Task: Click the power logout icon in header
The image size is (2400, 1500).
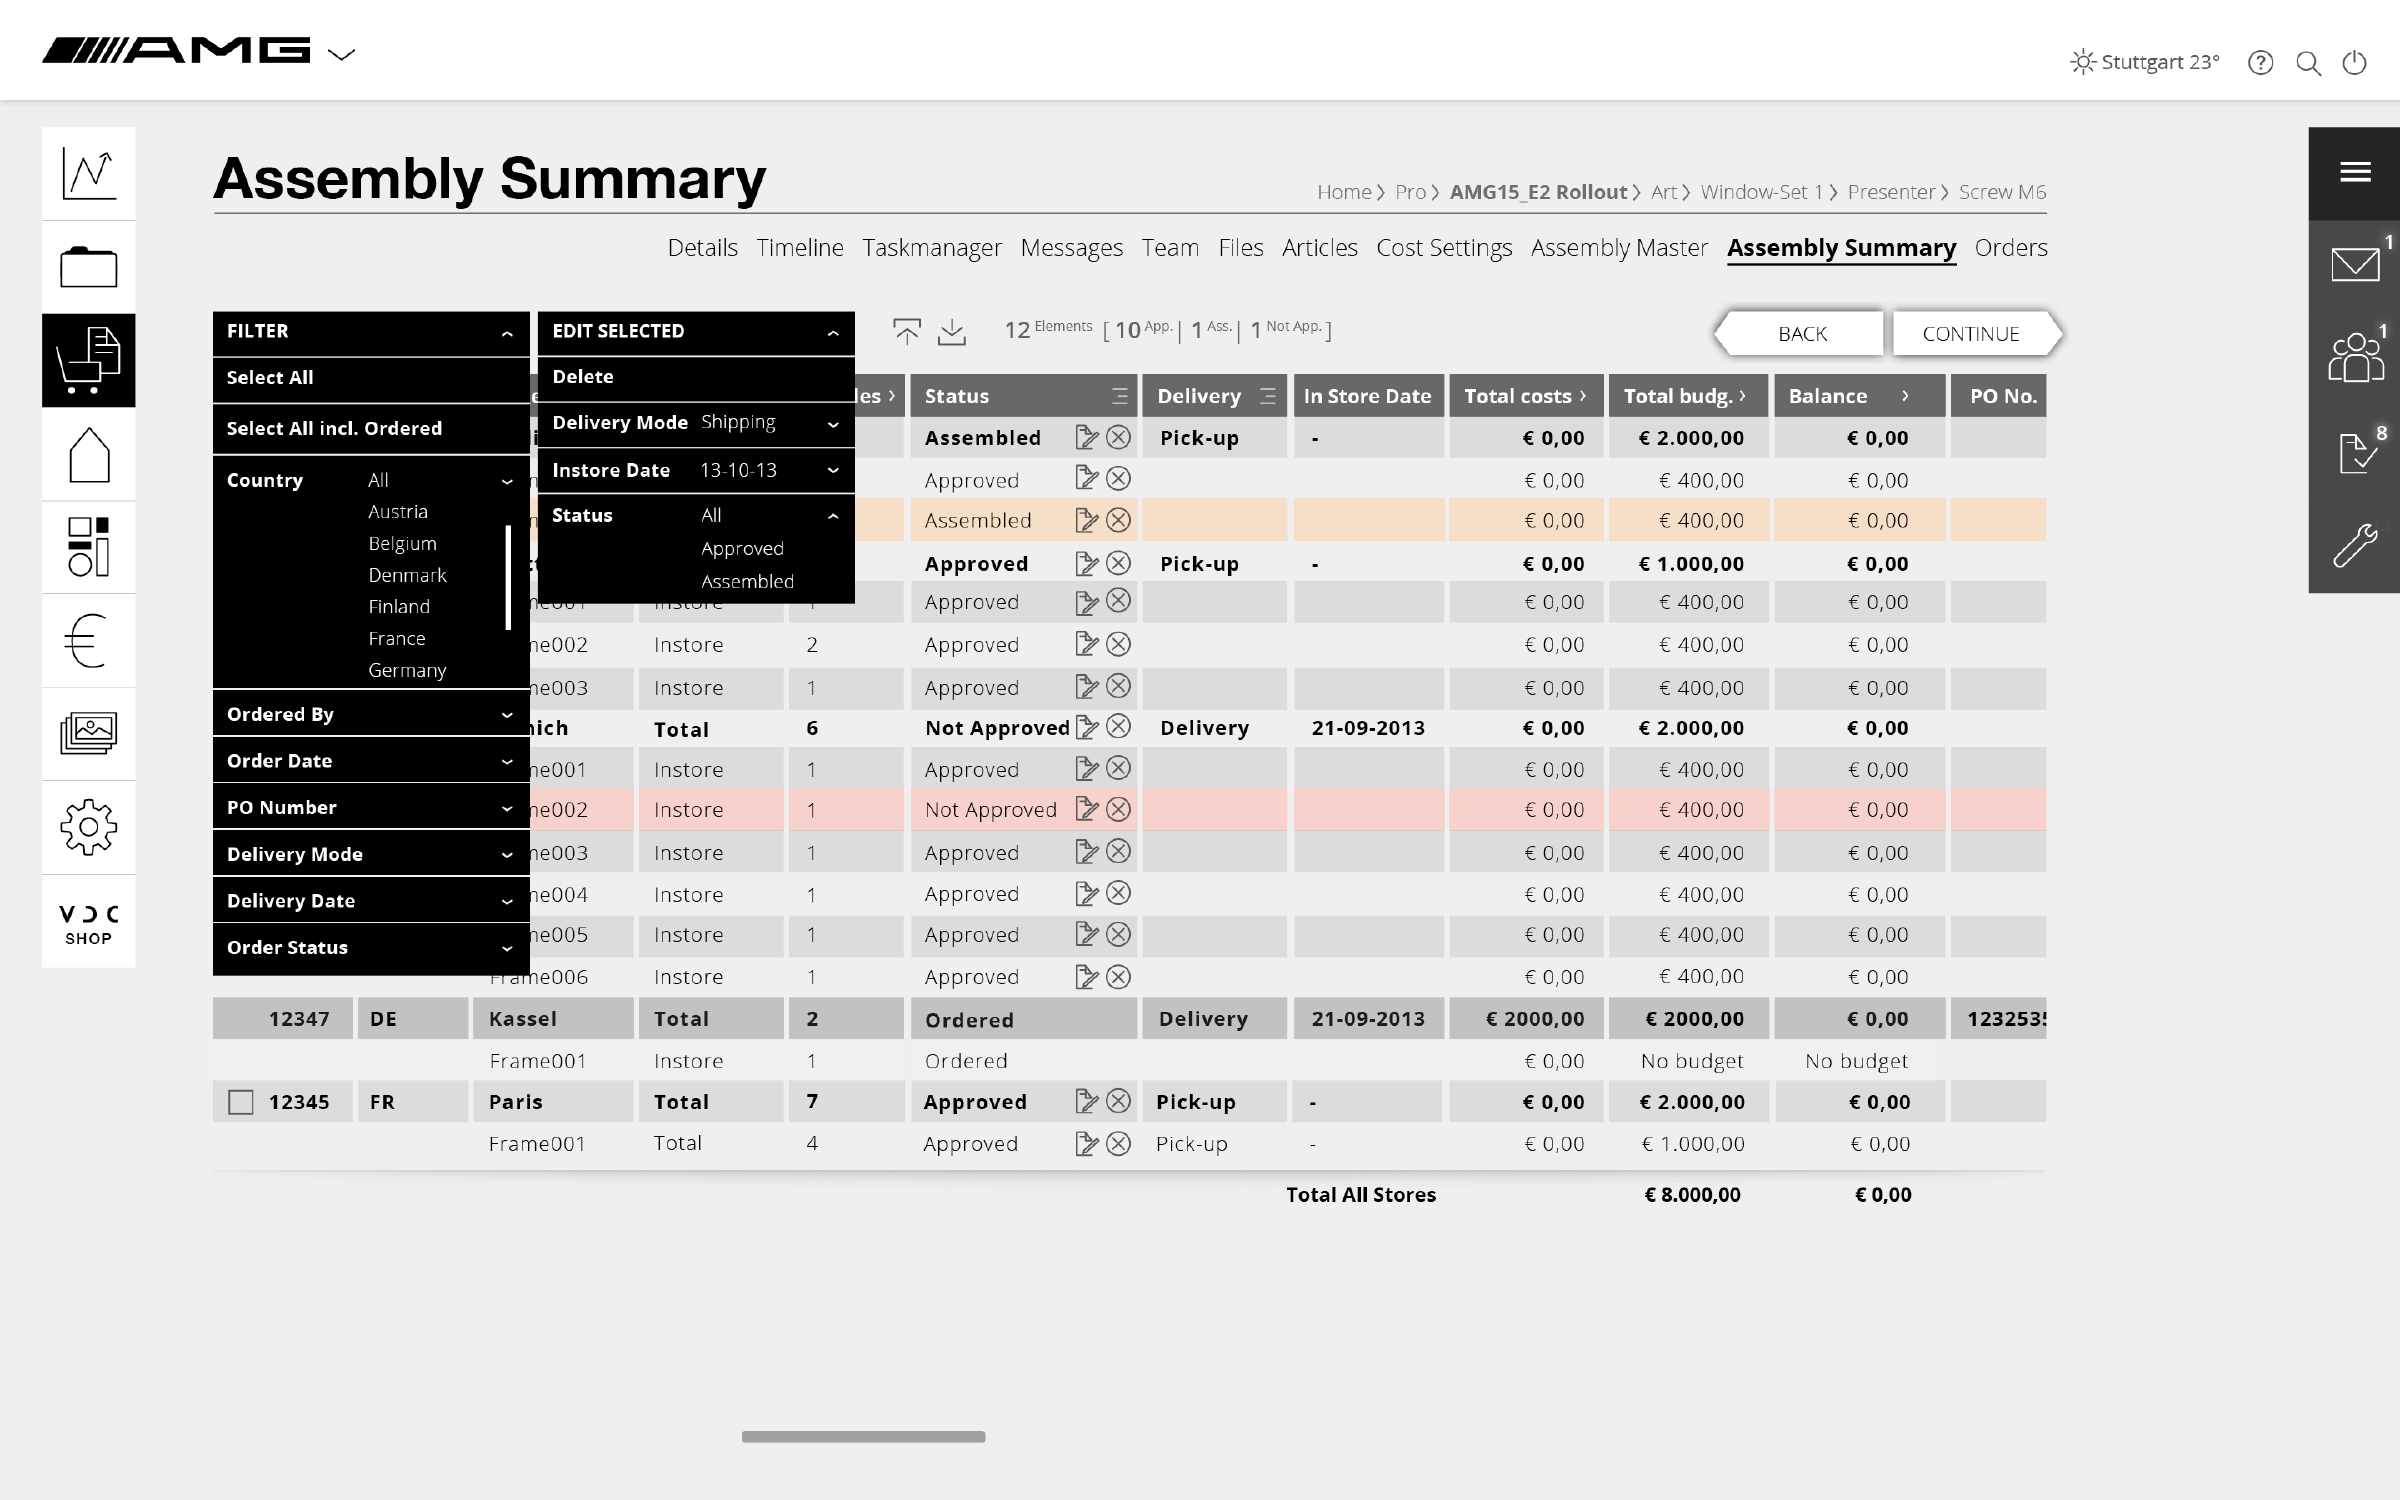Action: click(2355, 63)
